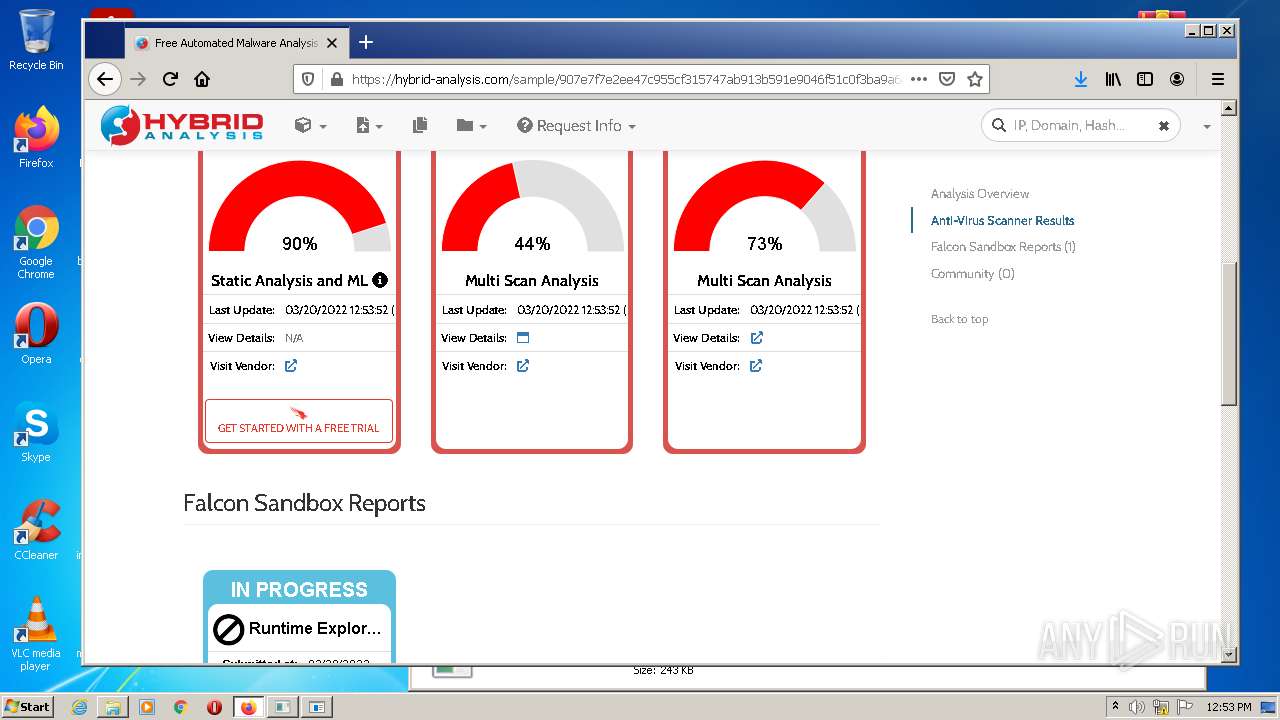Open the Firefox downloads panel

1081,79
